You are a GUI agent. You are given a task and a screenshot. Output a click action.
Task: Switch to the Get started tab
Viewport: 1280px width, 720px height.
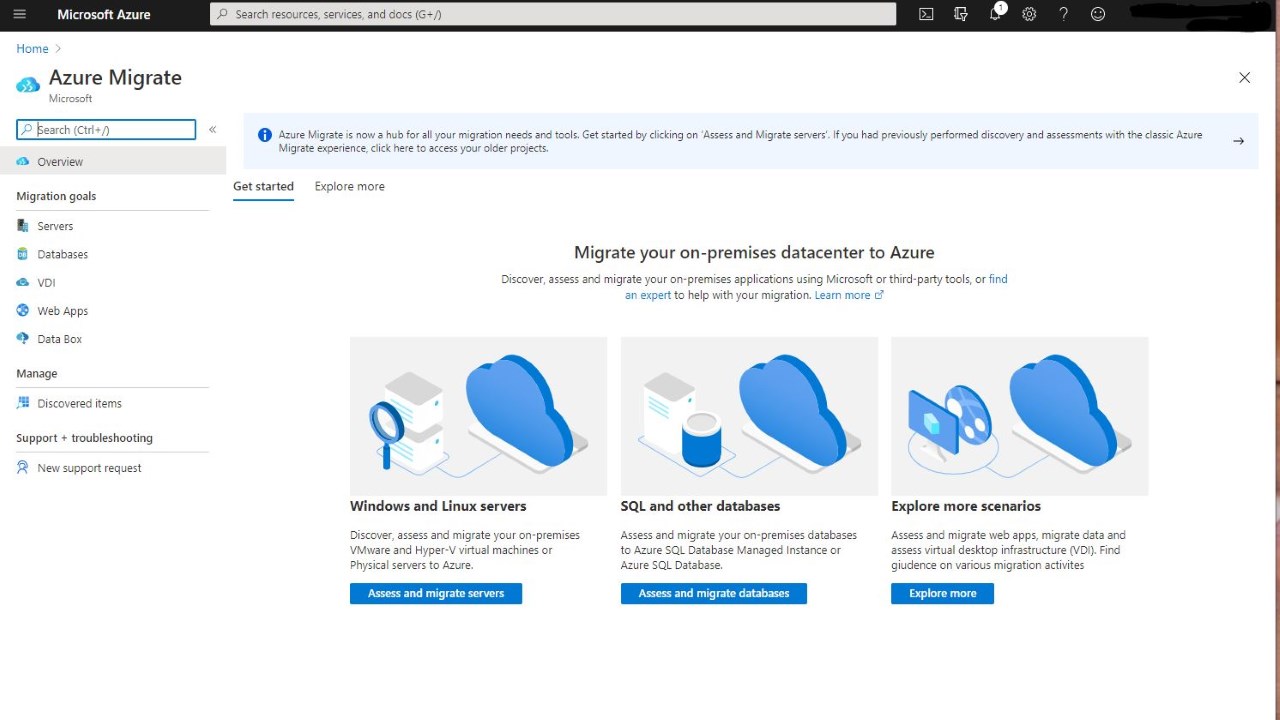[x=263, y=186]
